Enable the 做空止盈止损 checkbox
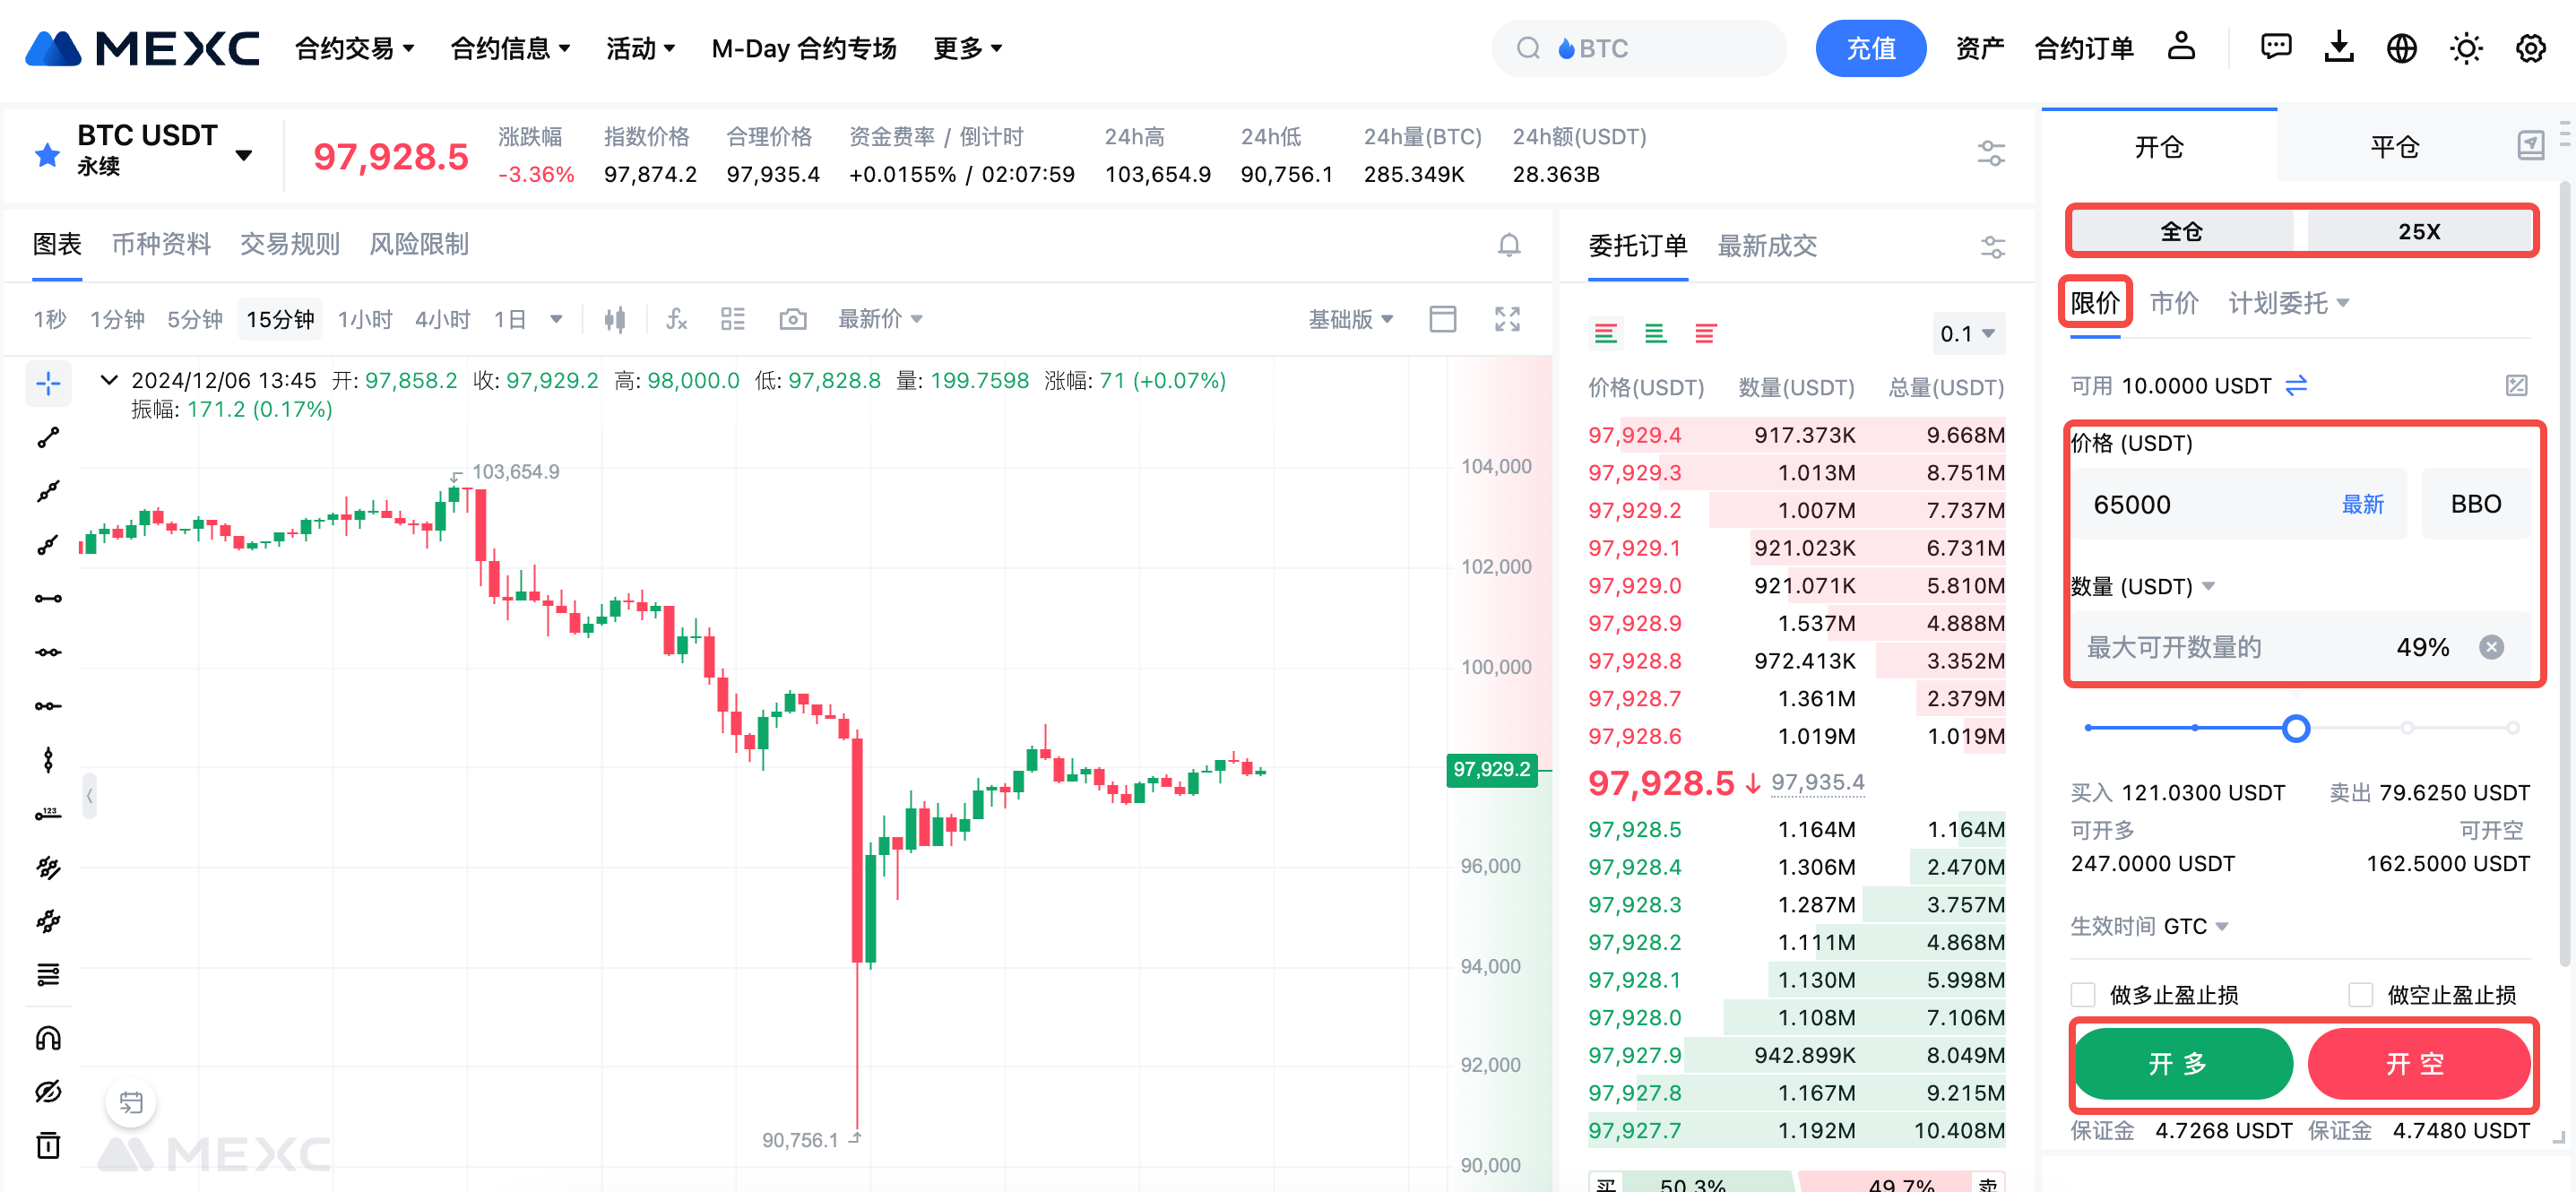 [2360, 994]
